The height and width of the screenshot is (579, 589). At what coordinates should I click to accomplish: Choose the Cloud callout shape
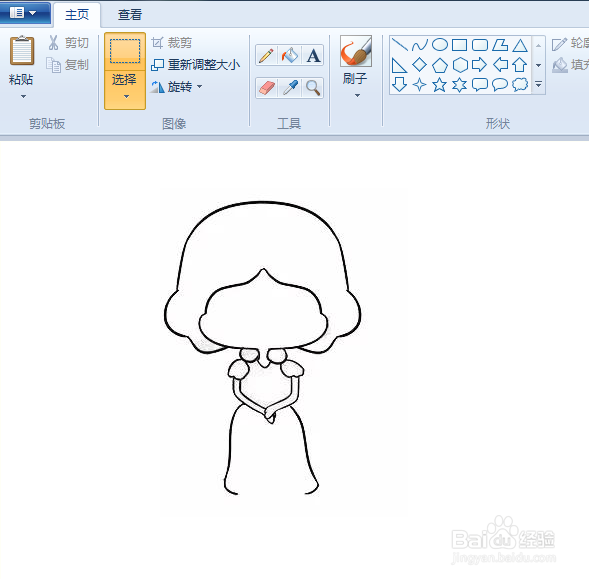pos(520,84)
